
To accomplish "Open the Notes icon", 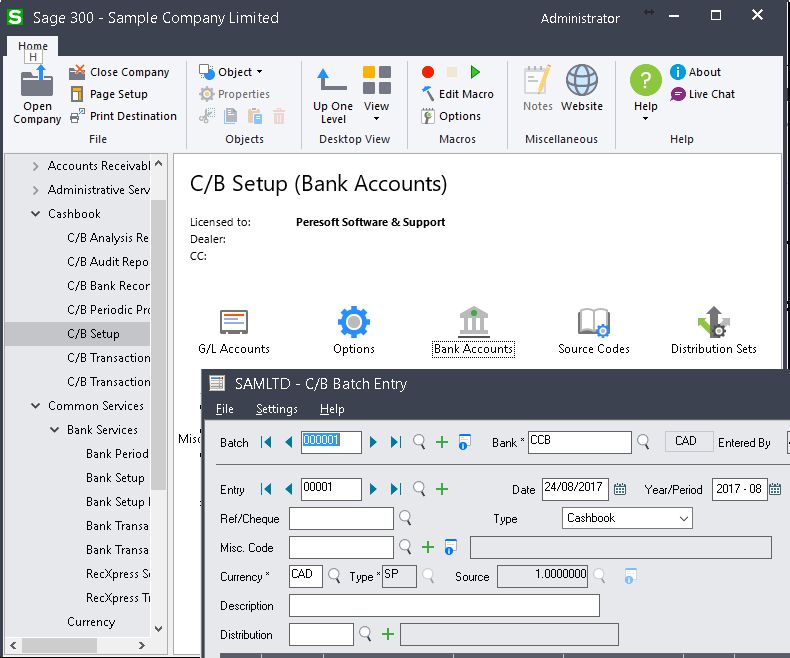I will coord(537,80).
